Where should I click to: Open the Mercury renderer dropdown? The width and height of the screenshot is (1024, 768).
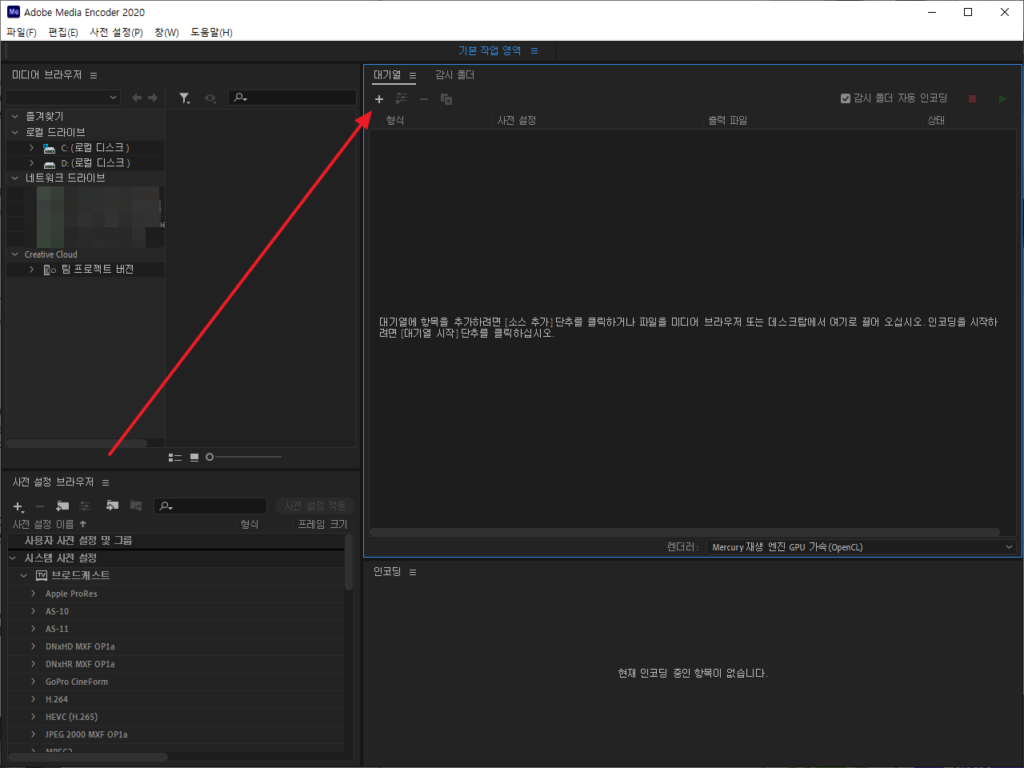[x=860, y=547]
